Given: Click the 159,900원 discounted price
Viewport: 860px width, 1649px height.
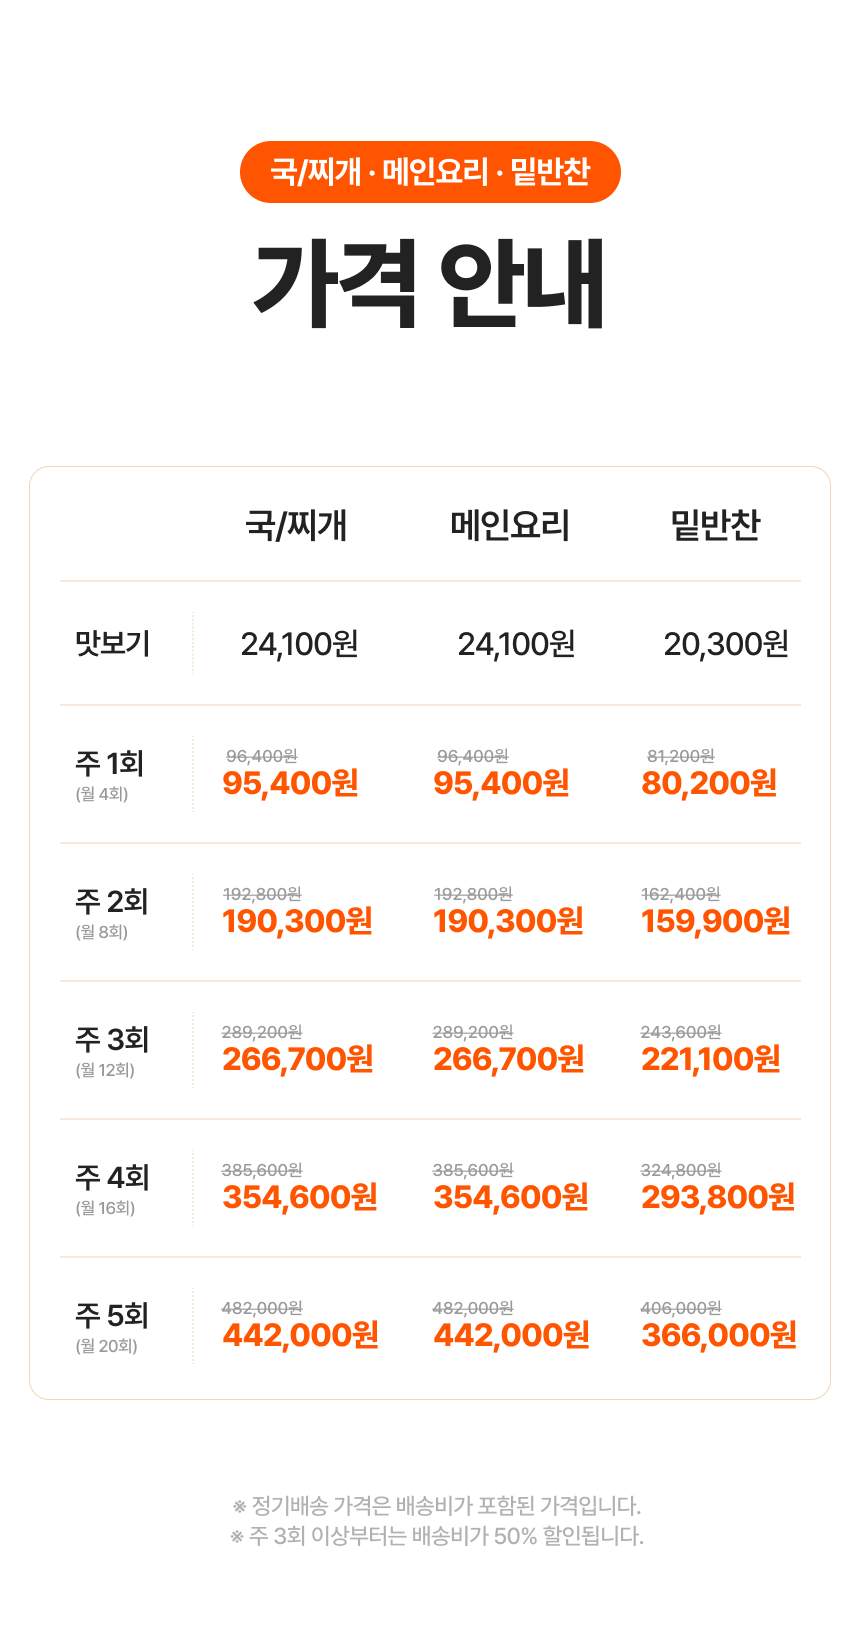Looking at the screenshot, I should [716, 921].
